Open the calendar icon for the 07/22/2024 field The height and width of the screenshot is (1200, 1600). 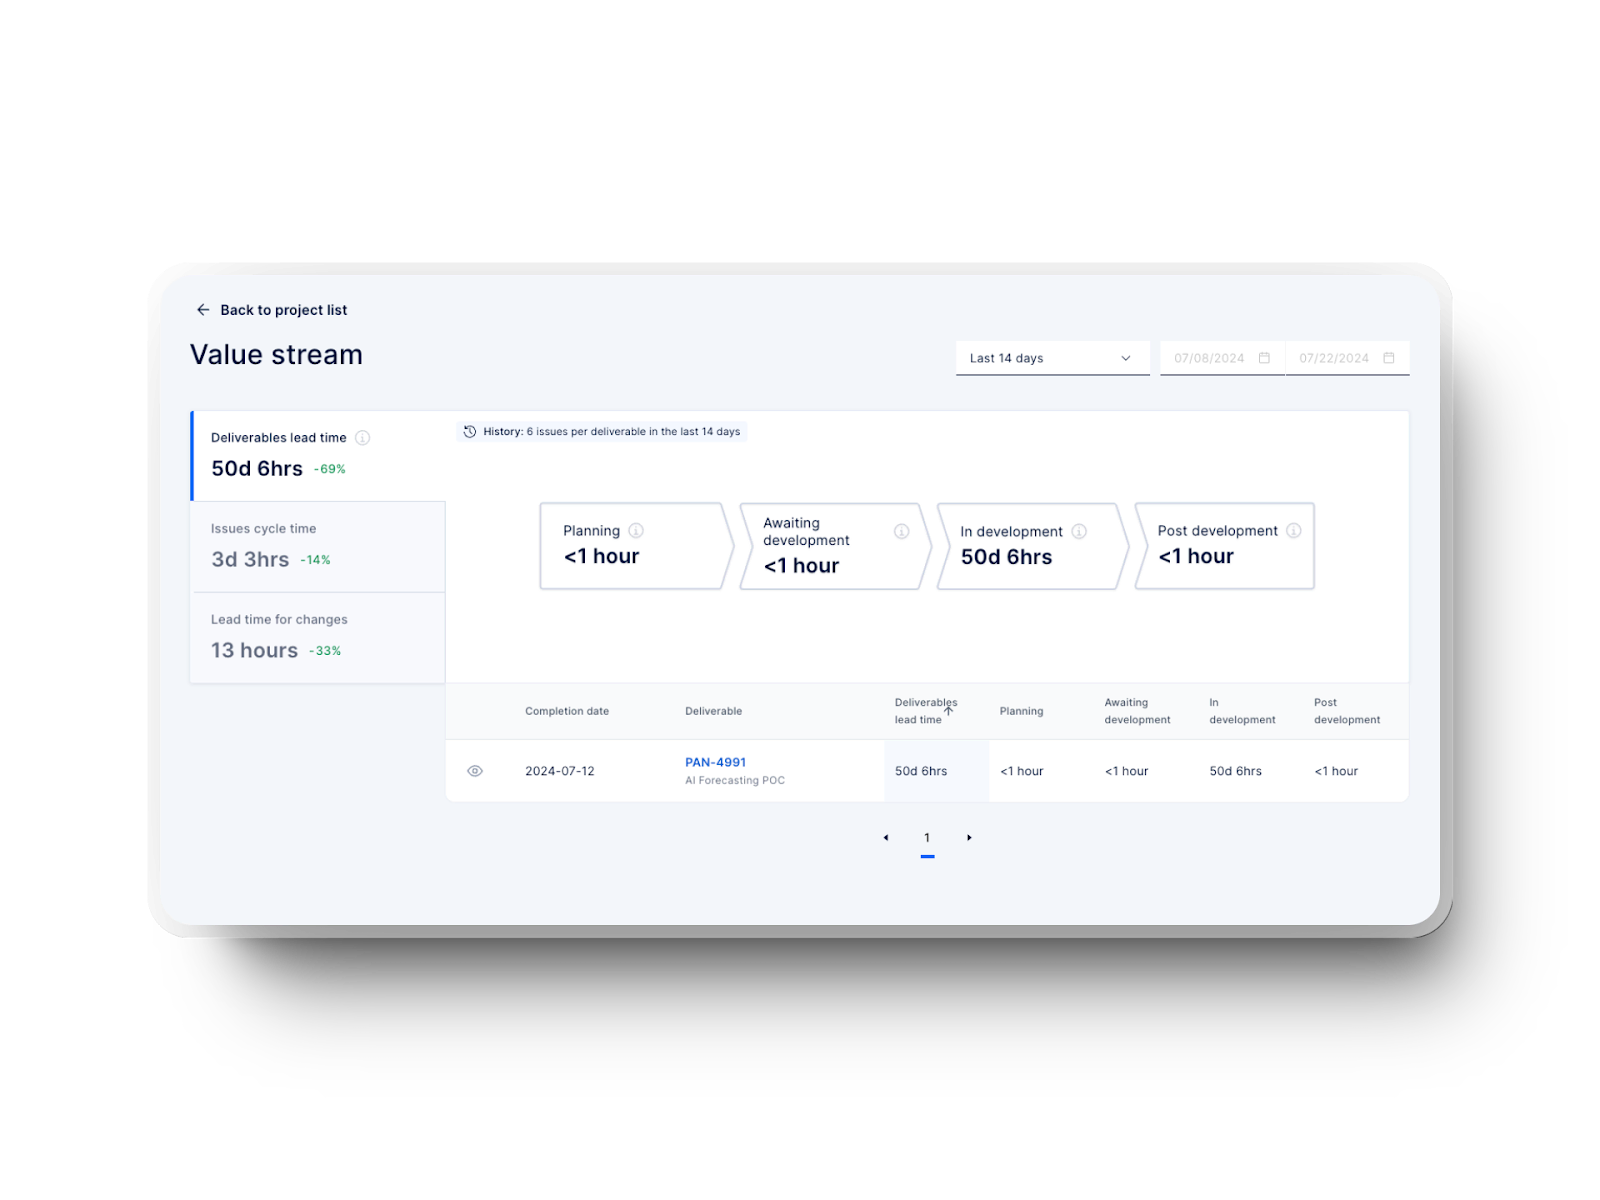pos(1389,357)
